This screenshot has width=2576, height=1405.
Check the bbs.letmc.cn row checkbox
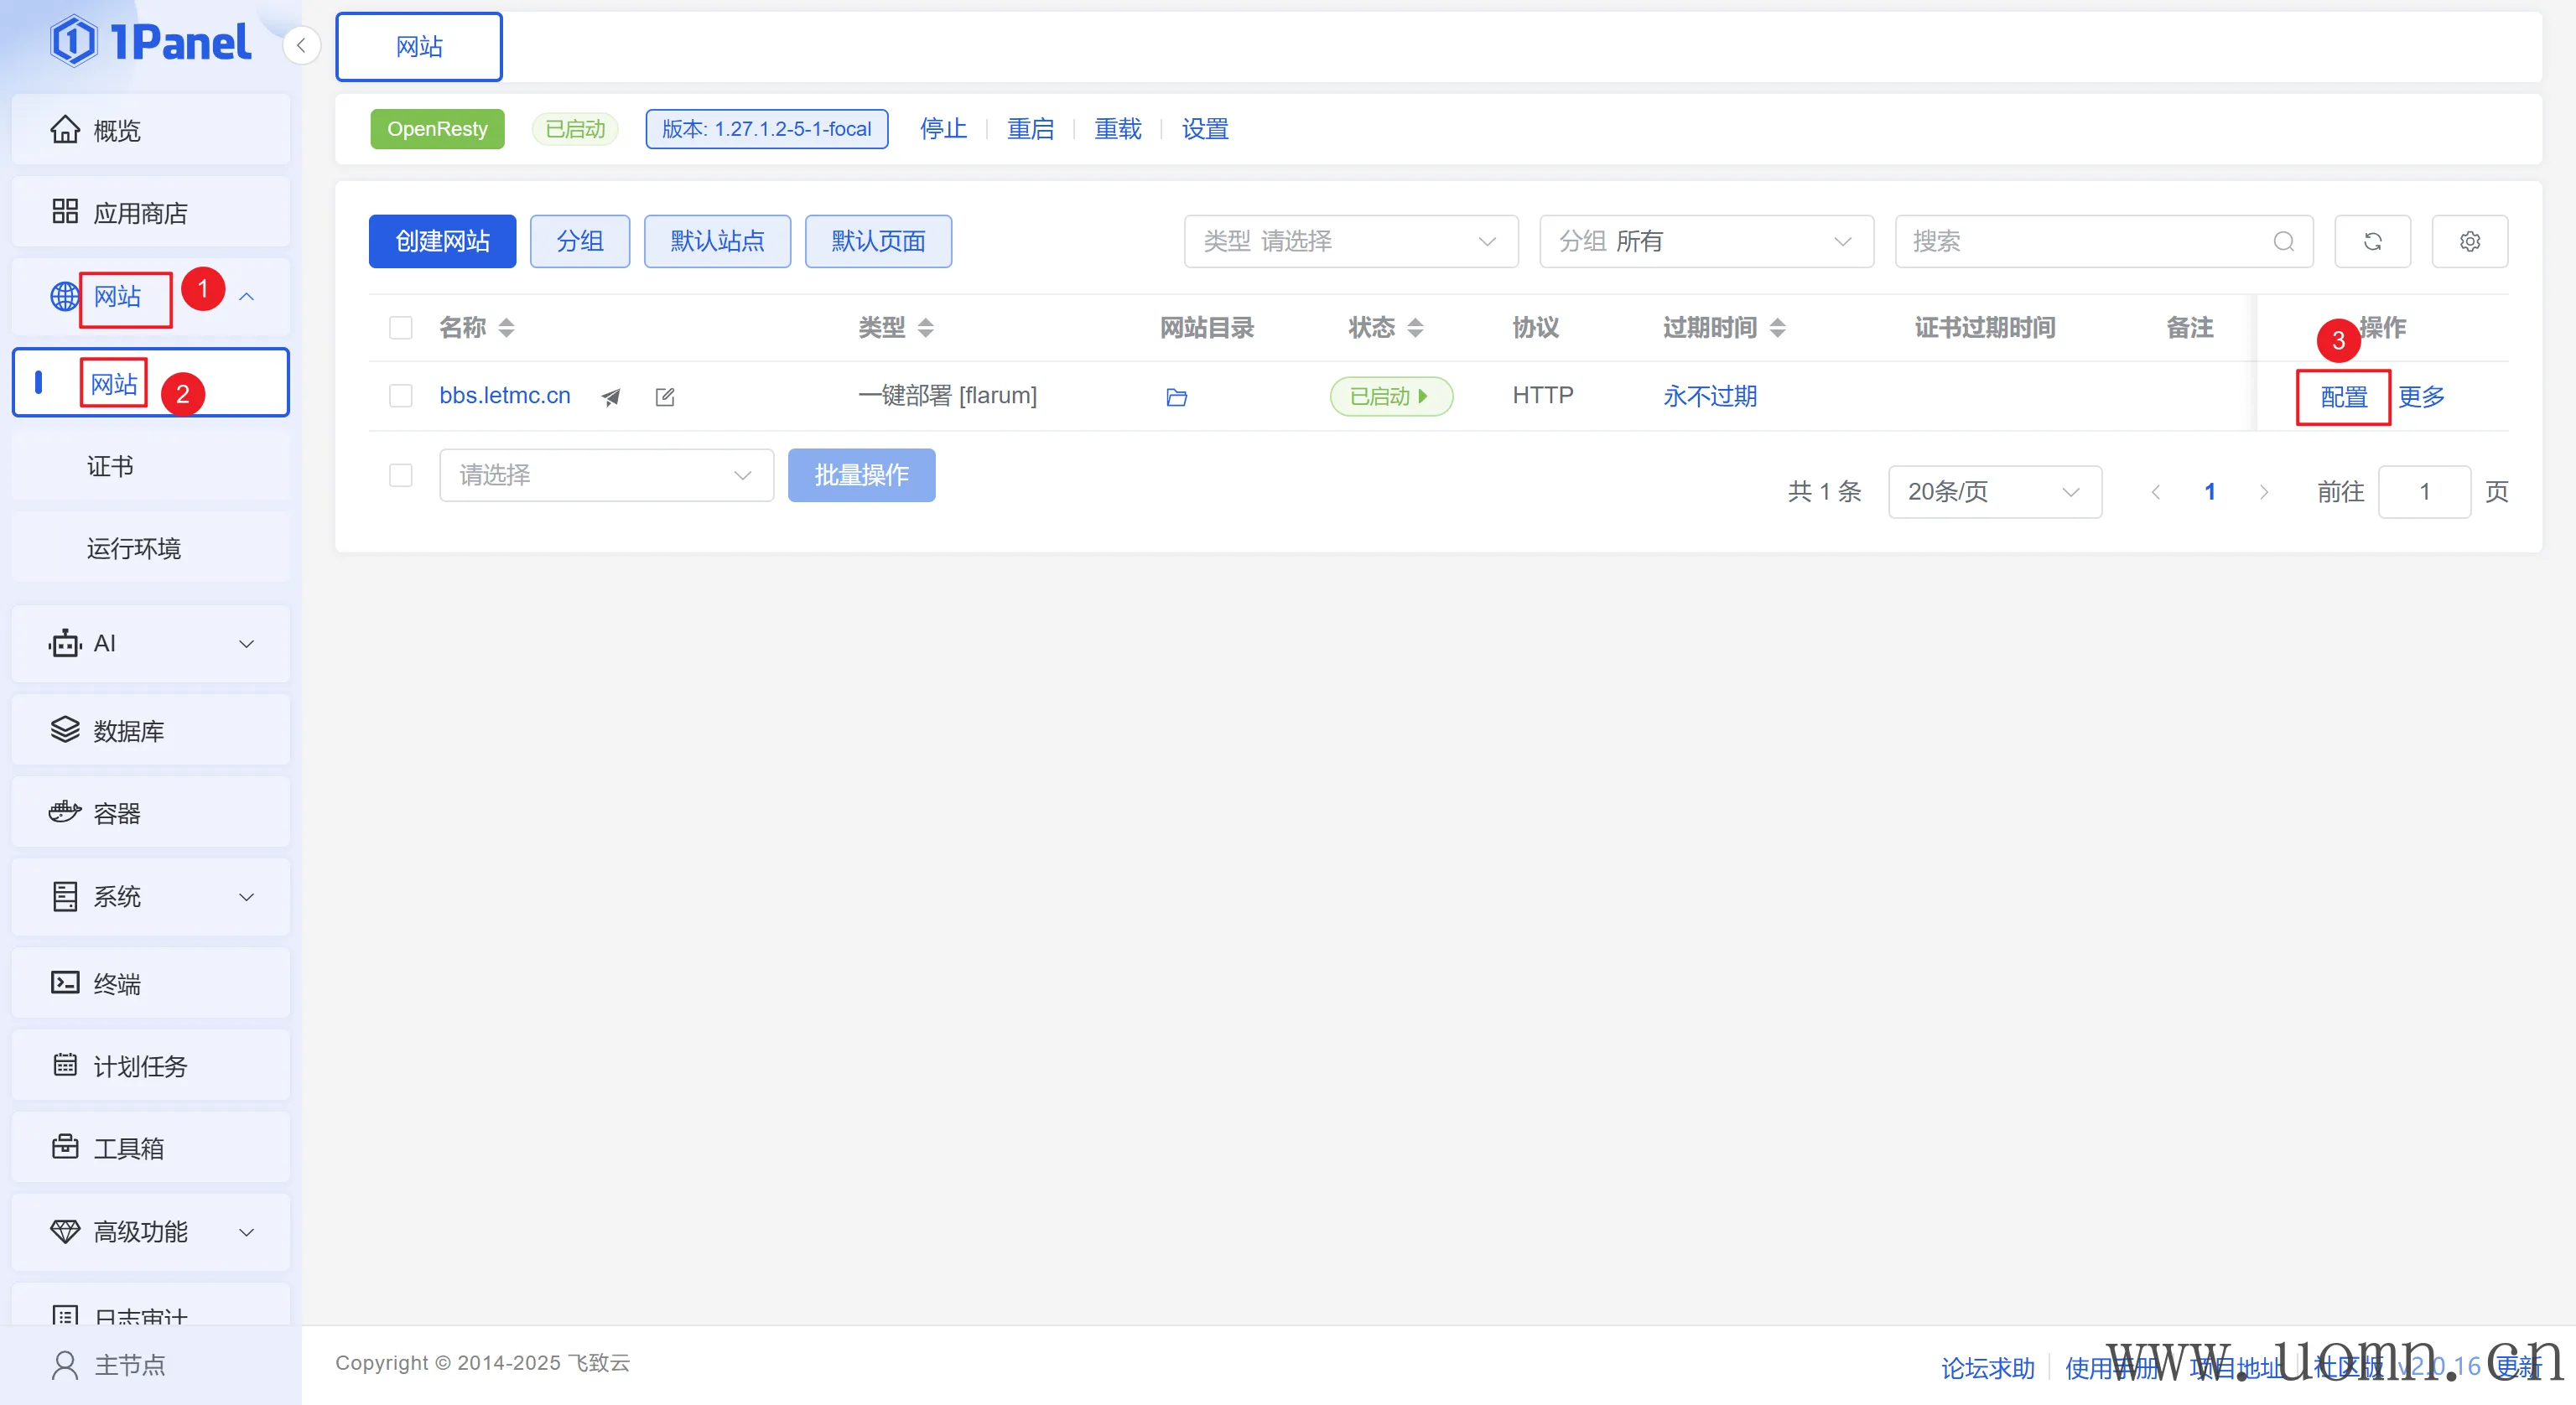pos(401,396)
